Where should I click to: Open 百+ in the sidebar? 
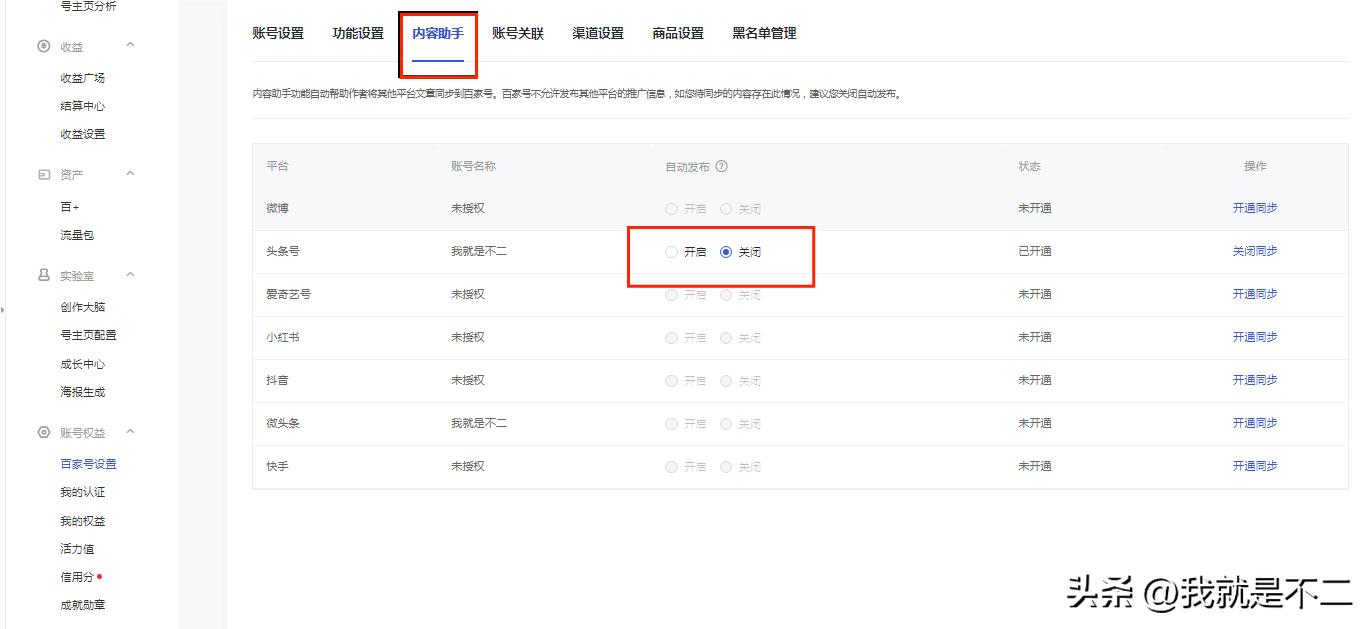pyautogui.click(x=69, y=207)
